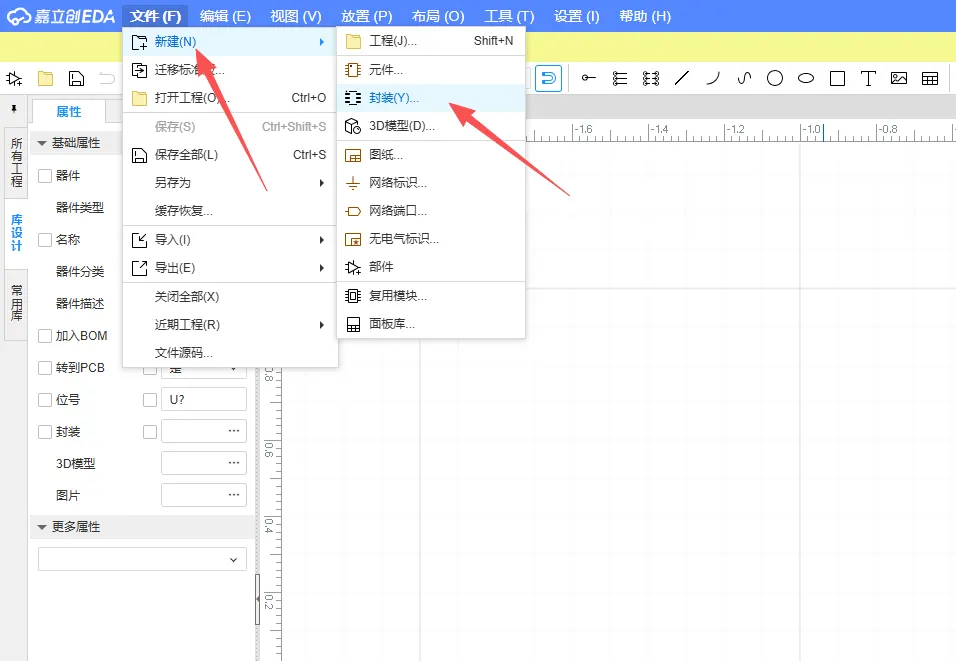
Task: Choose 部件 from the submenu
Action: (430, 267)
